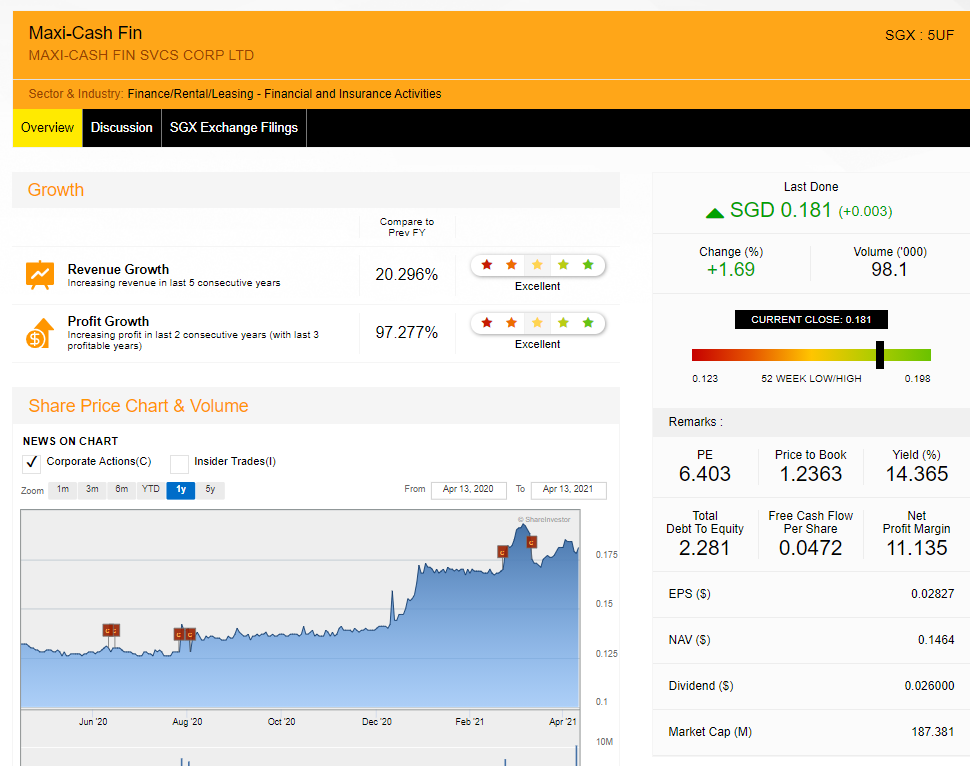Select the Overview tab
This screenshot has width=970, height=766.
[47, 128]
